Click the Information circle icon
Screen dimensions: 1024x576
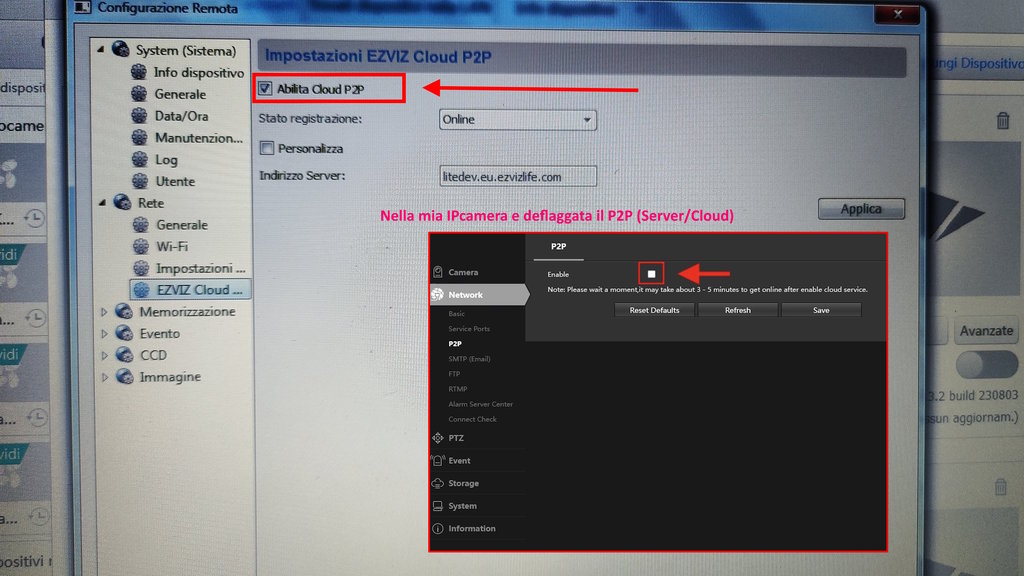(438, 528)
